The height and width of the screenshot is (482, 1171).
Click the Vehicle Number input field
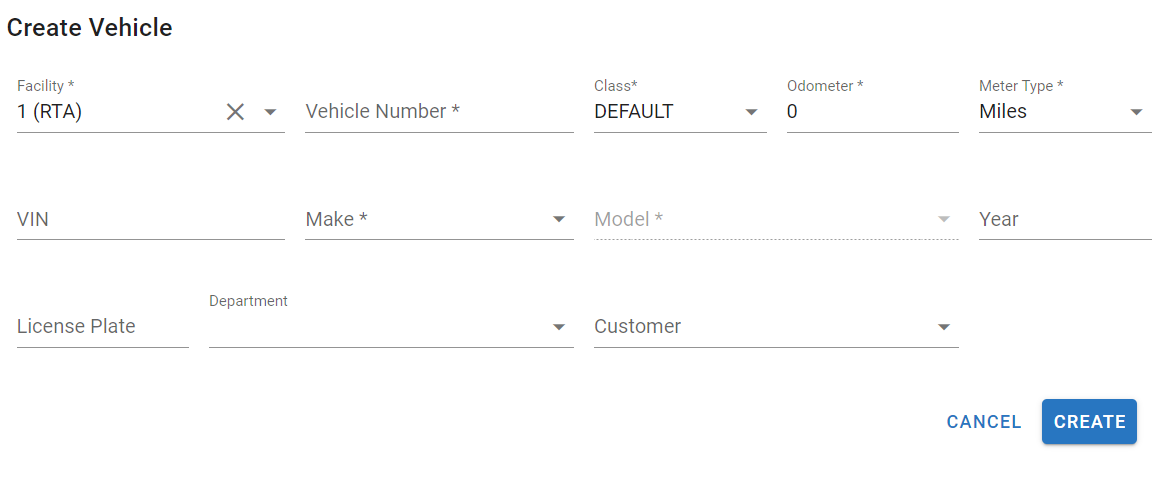438,112
